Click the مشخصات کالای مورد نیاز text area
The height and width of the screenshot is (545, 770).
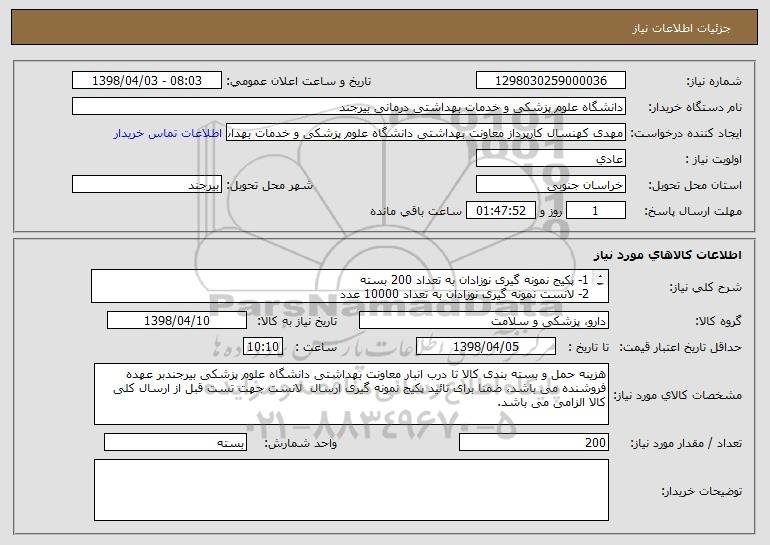pyautogui.click(x=351, y=394)
